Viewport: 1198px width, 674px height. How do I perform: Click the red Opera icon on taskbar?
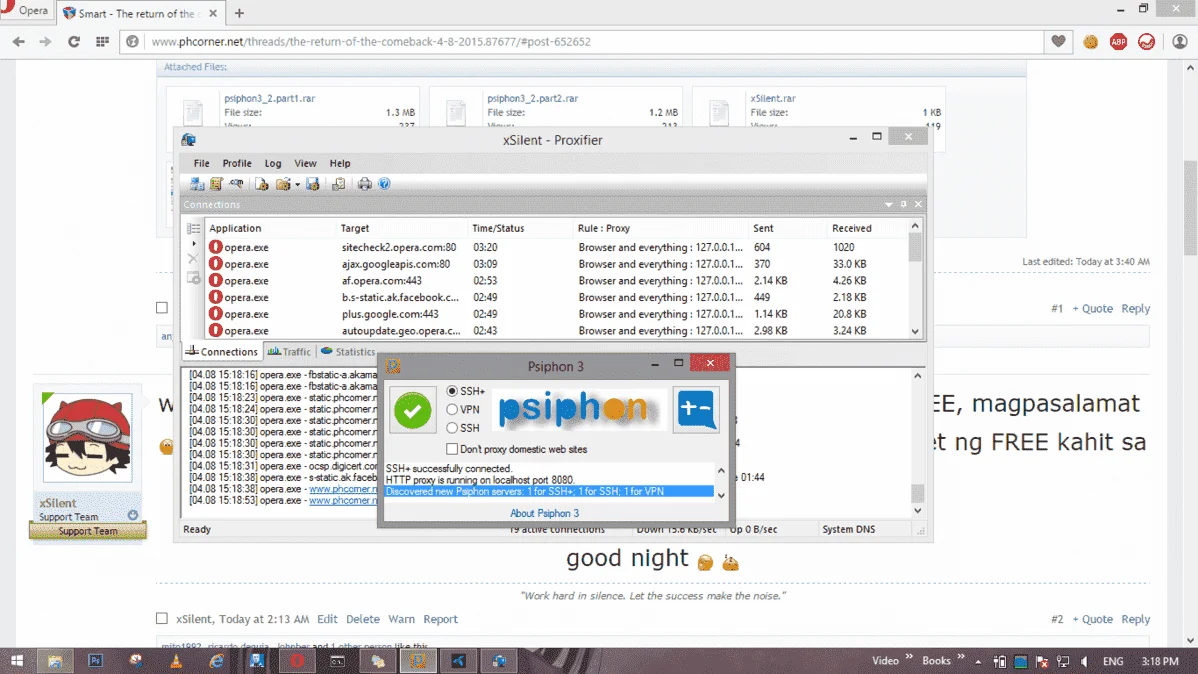click(x=297, y=661)
